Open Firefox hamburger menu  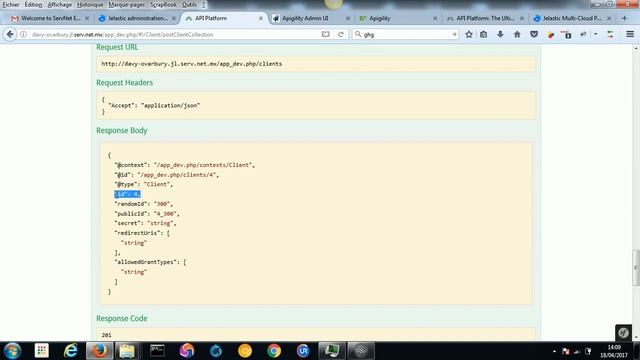click(630, 35)
